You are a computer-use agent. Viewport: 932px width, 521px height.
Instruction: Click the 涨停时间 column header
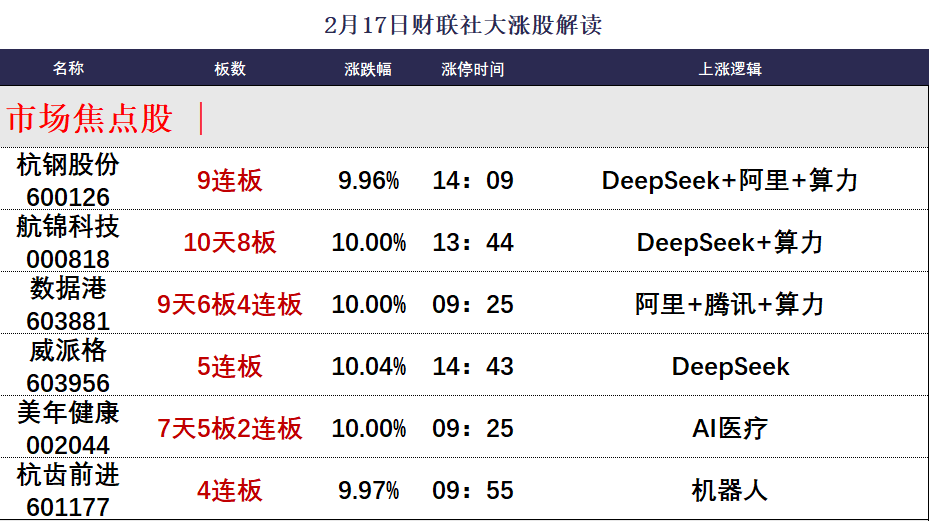point(473,69)
